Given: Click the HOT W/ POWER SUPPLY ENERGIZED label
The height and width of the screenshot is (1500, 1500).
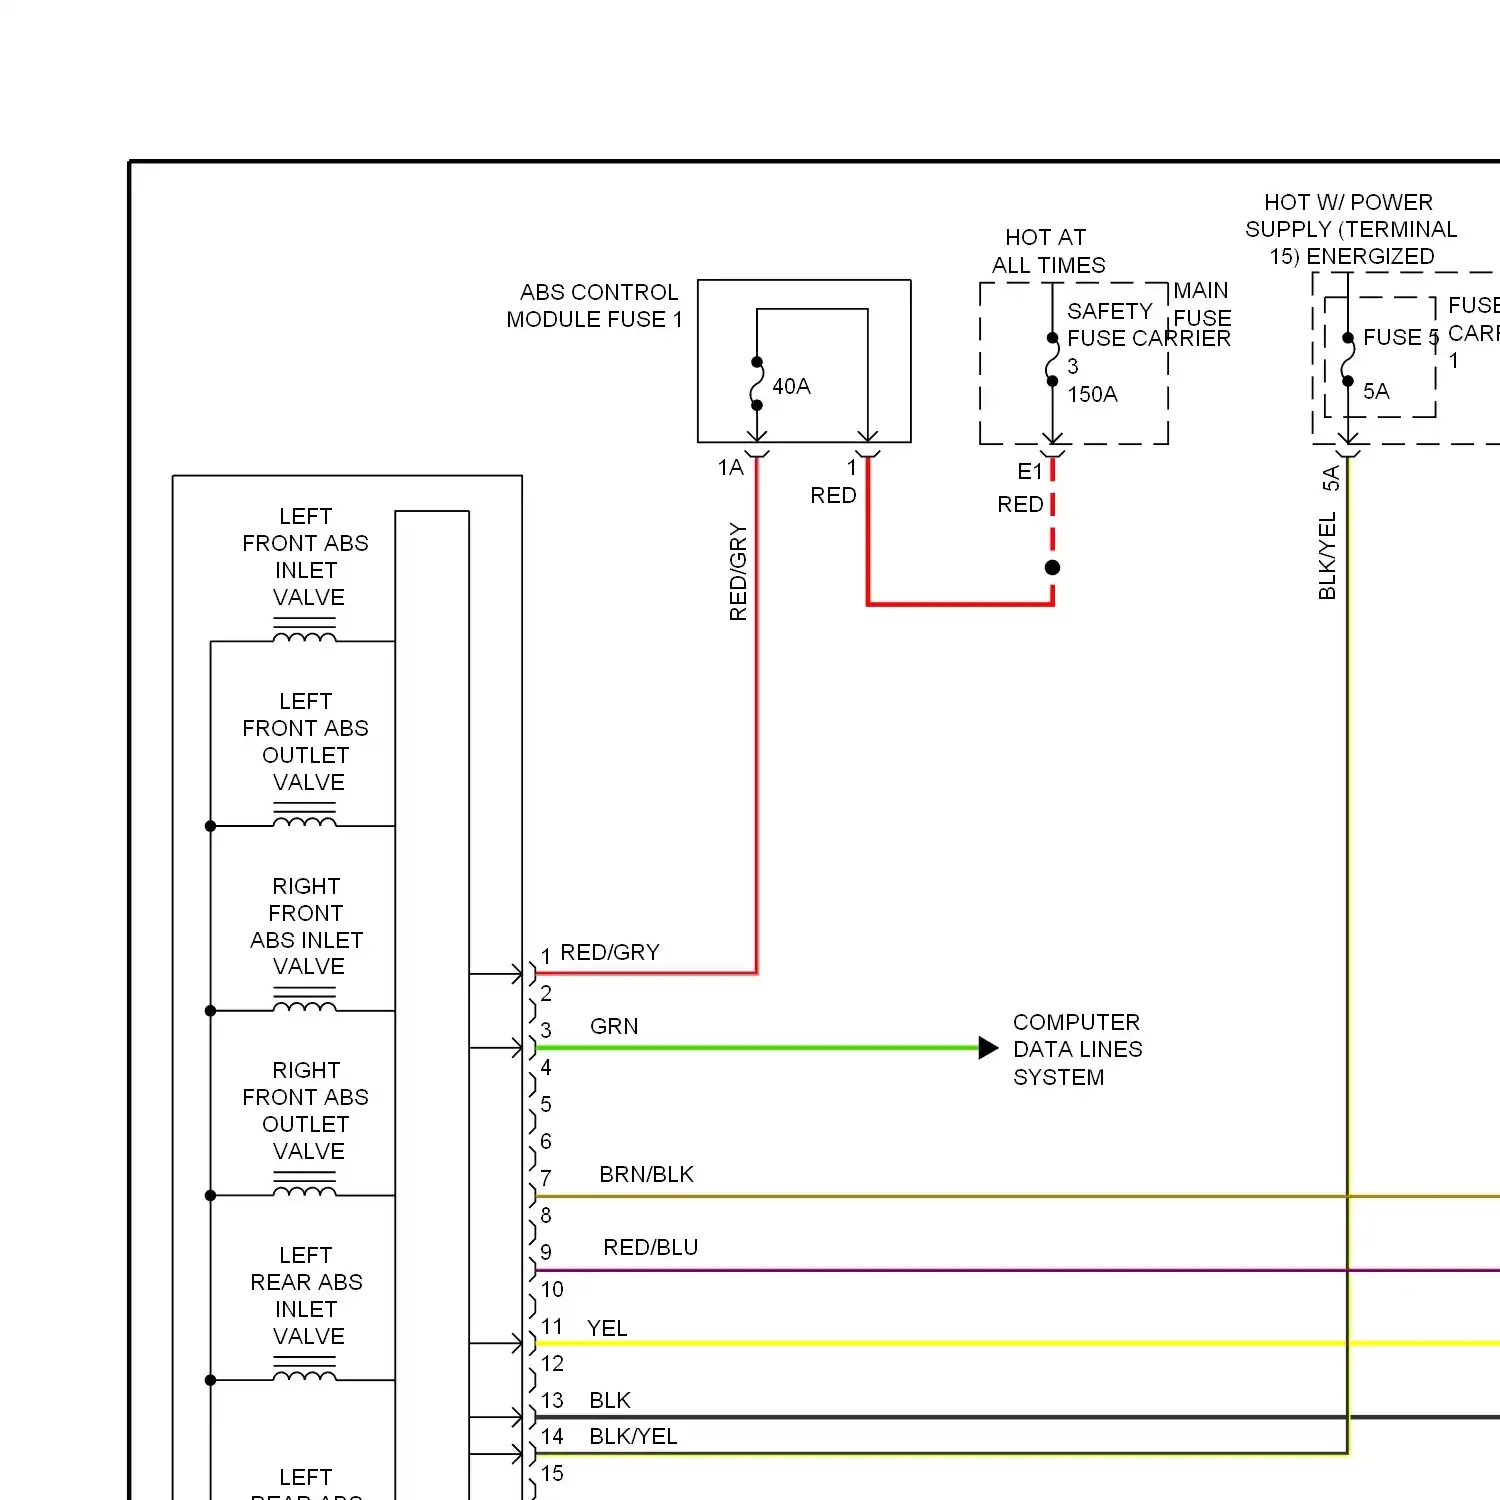Looking at the screenshot, I should coord(1351,229).
